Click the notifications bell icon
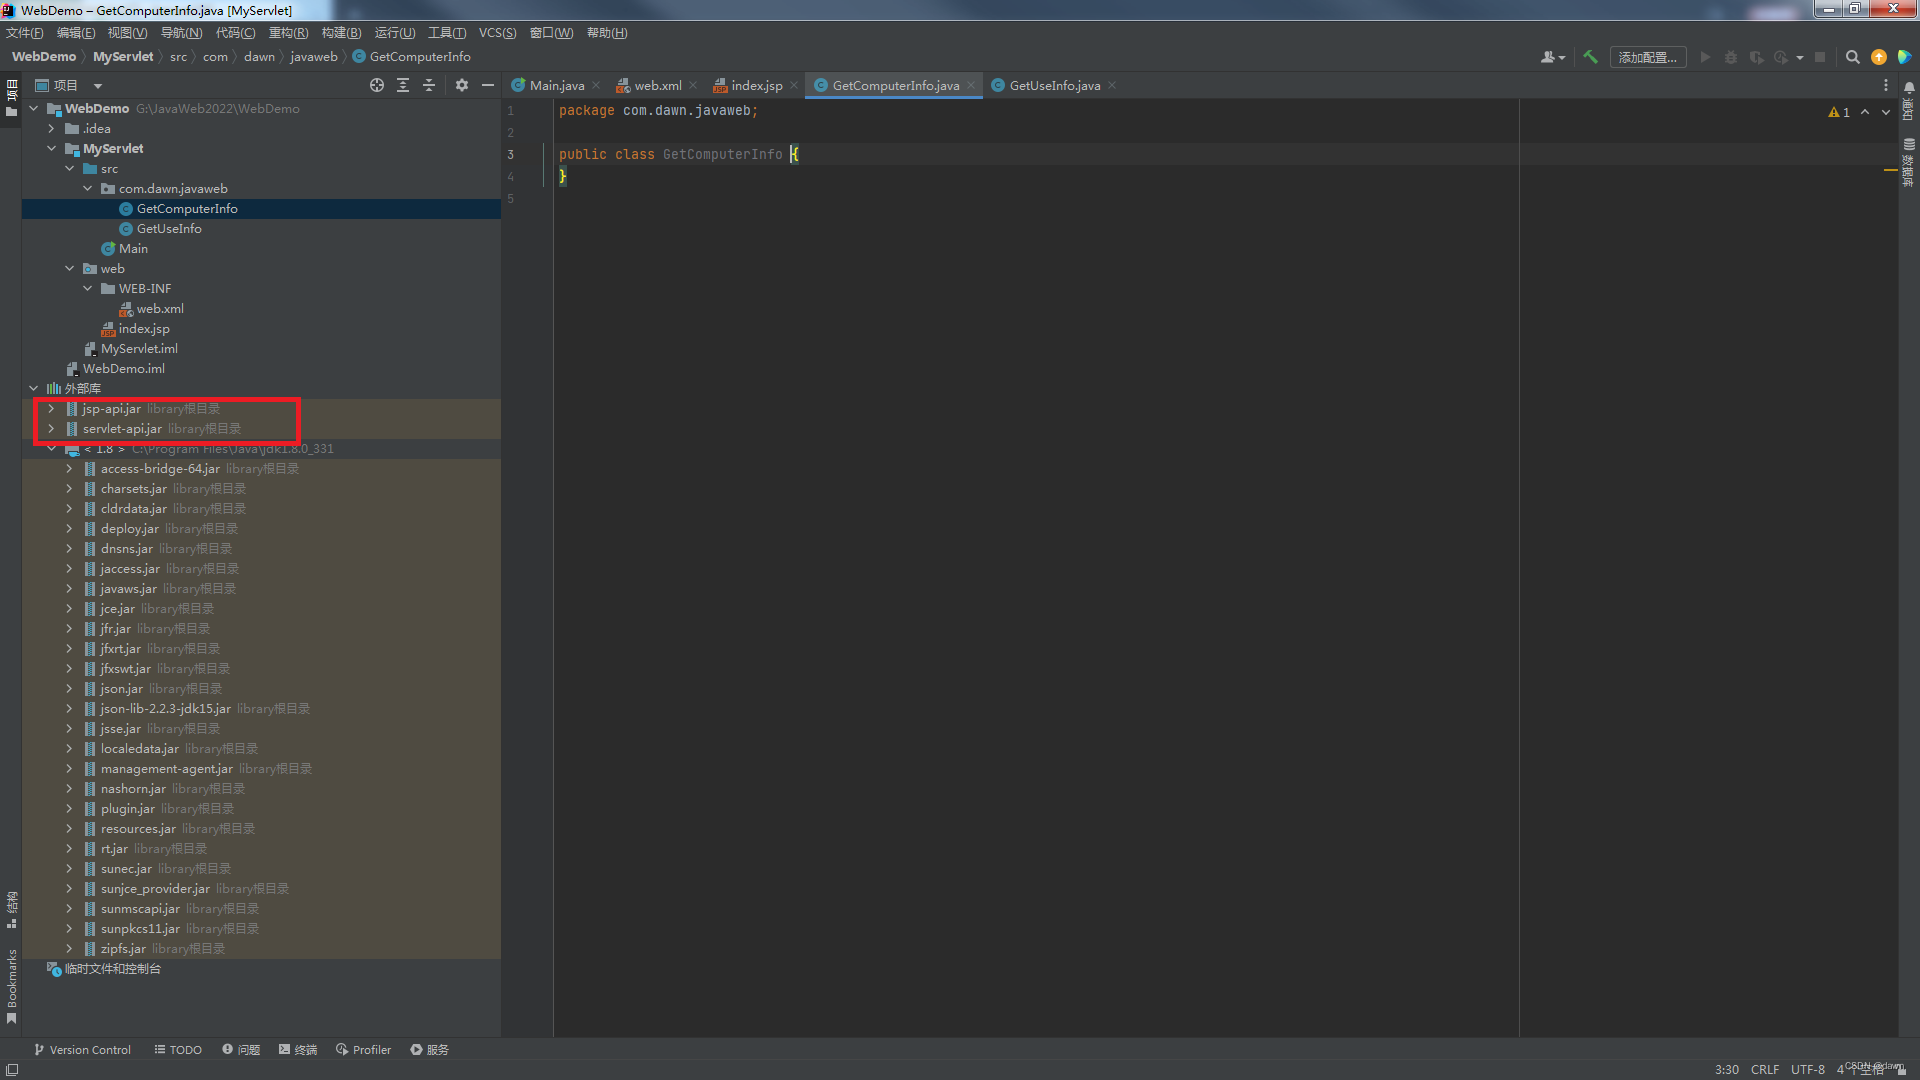Screen dimensions: 1920x1080 1909,88
